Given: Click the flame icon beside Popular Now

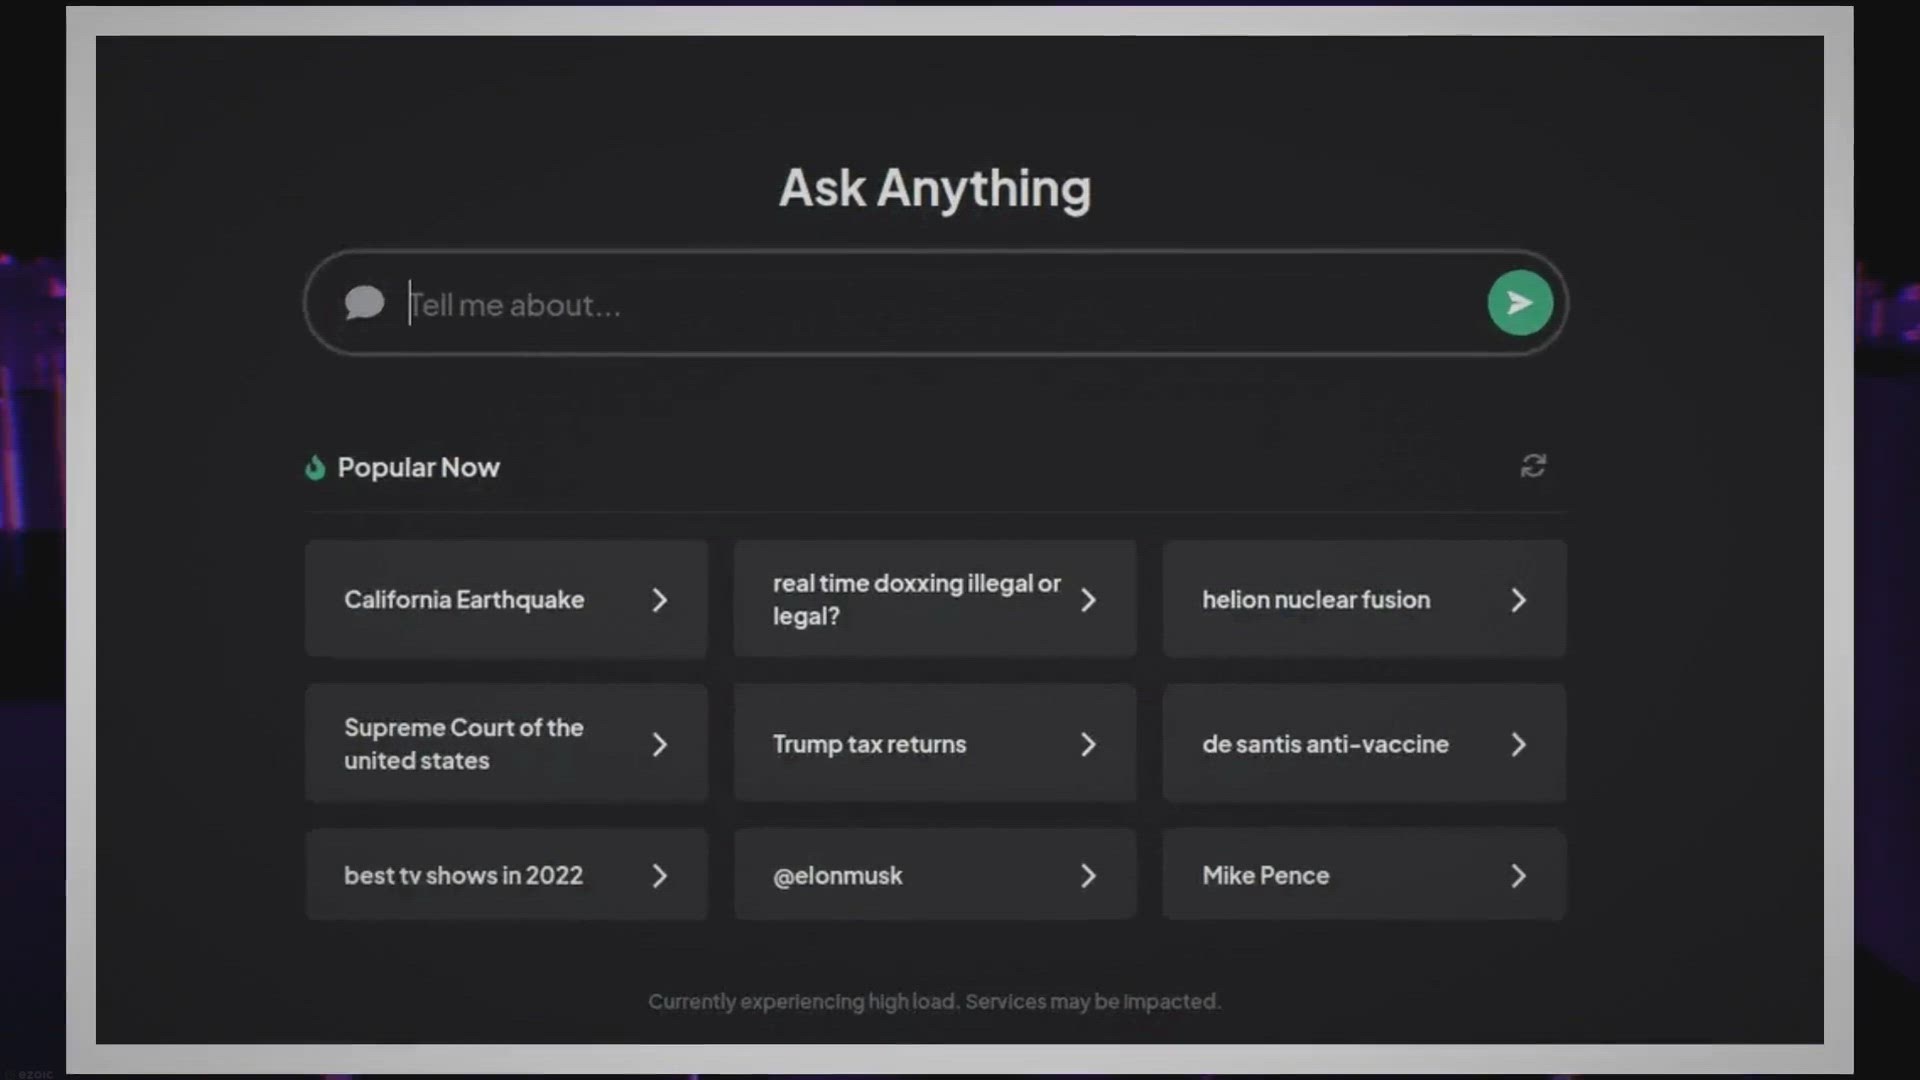Looking at the screenshot, I should coord(315,468).
